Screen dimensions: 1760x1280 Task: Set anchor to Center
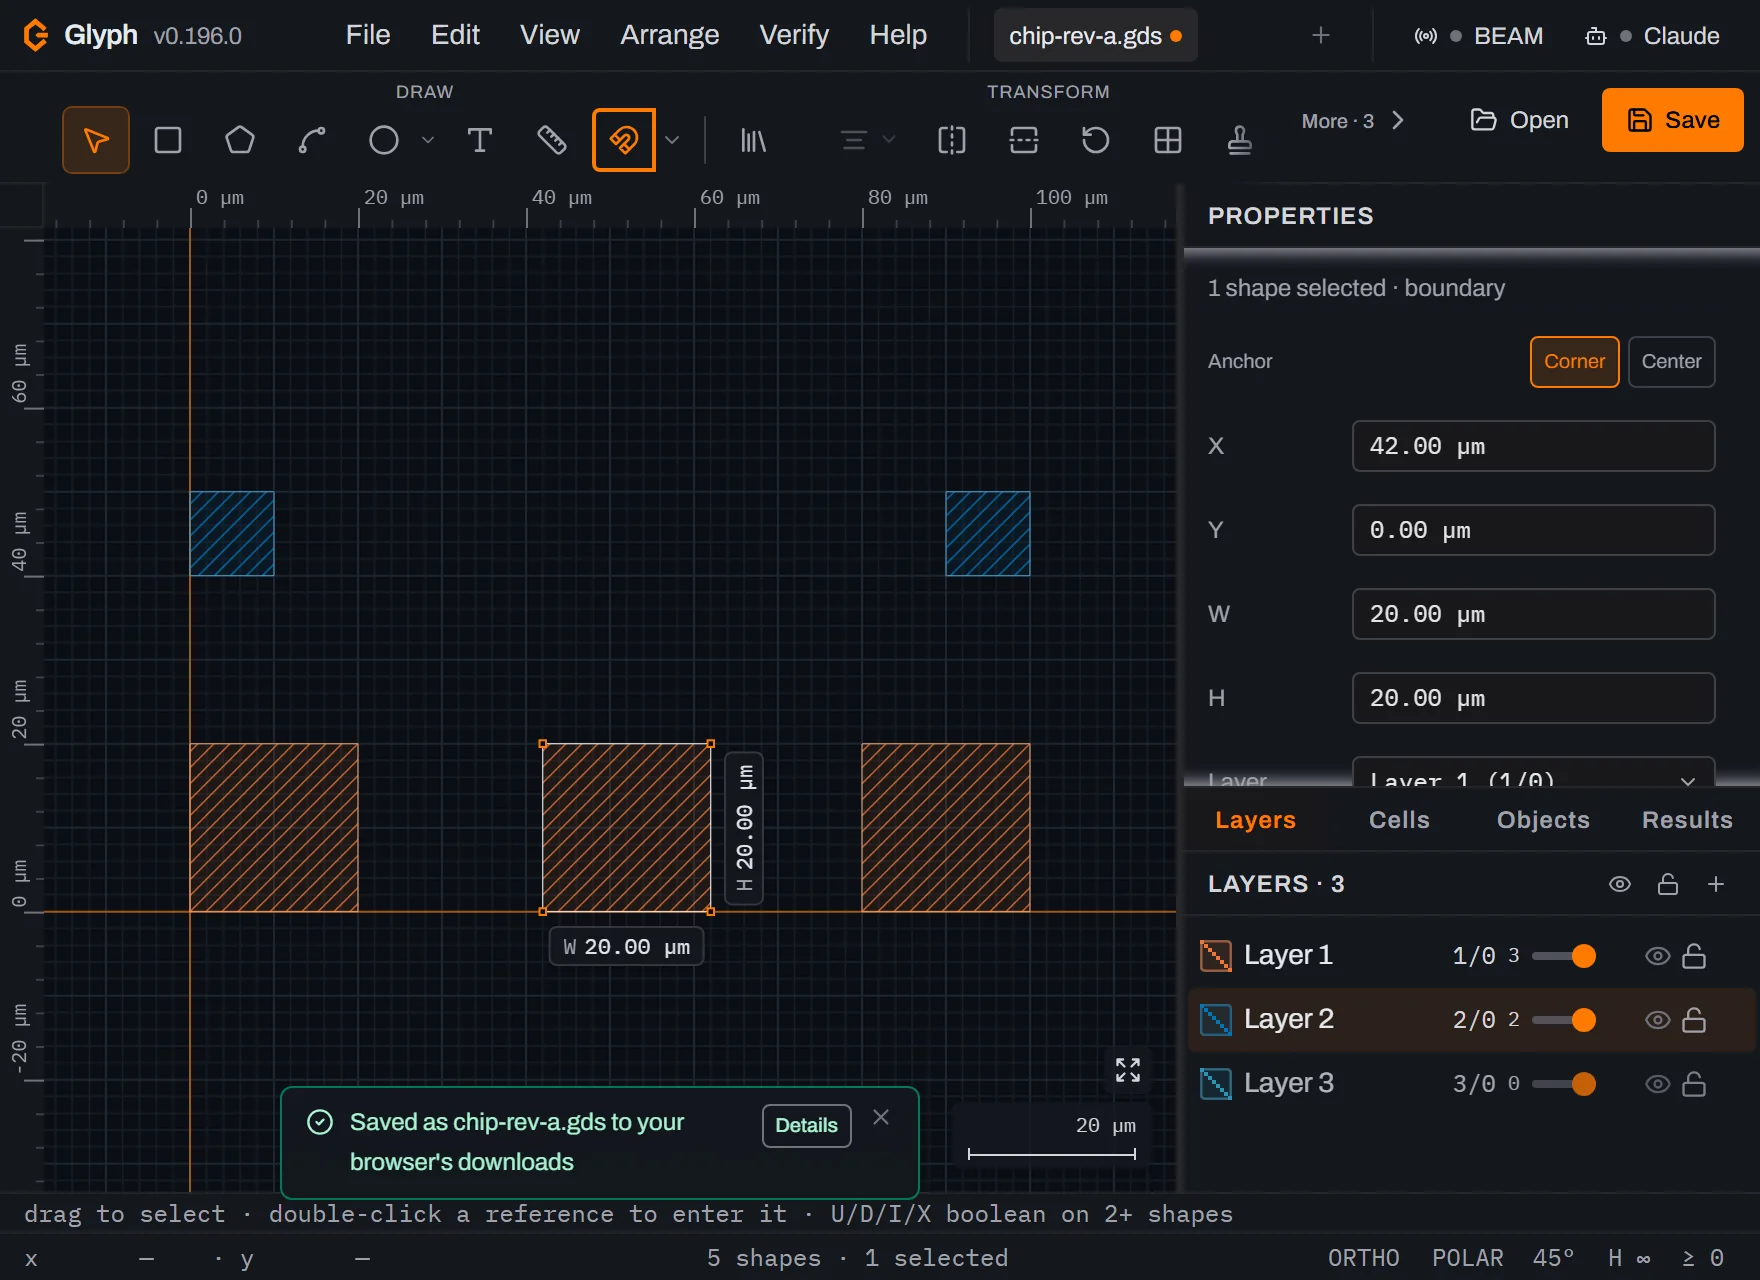(x=1671, y=362)
